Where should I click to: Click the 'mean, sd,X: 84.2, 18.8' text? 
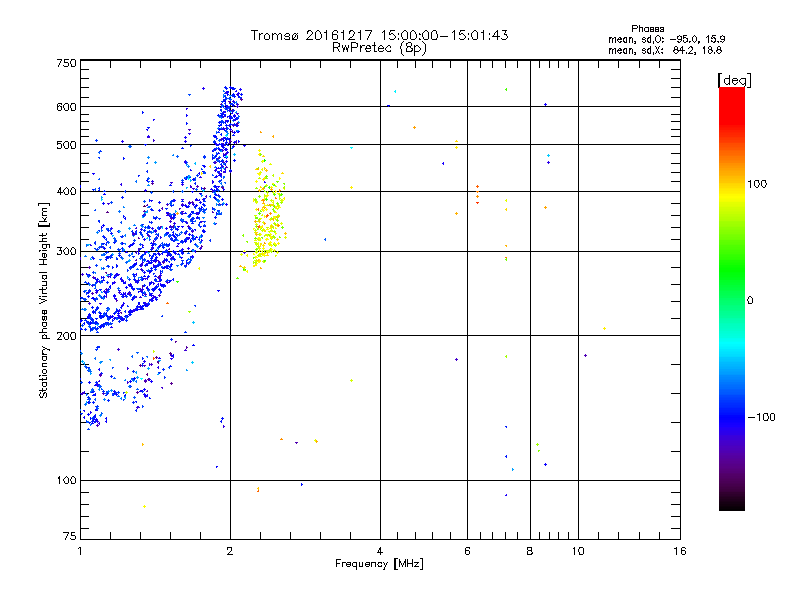(665, 50)
